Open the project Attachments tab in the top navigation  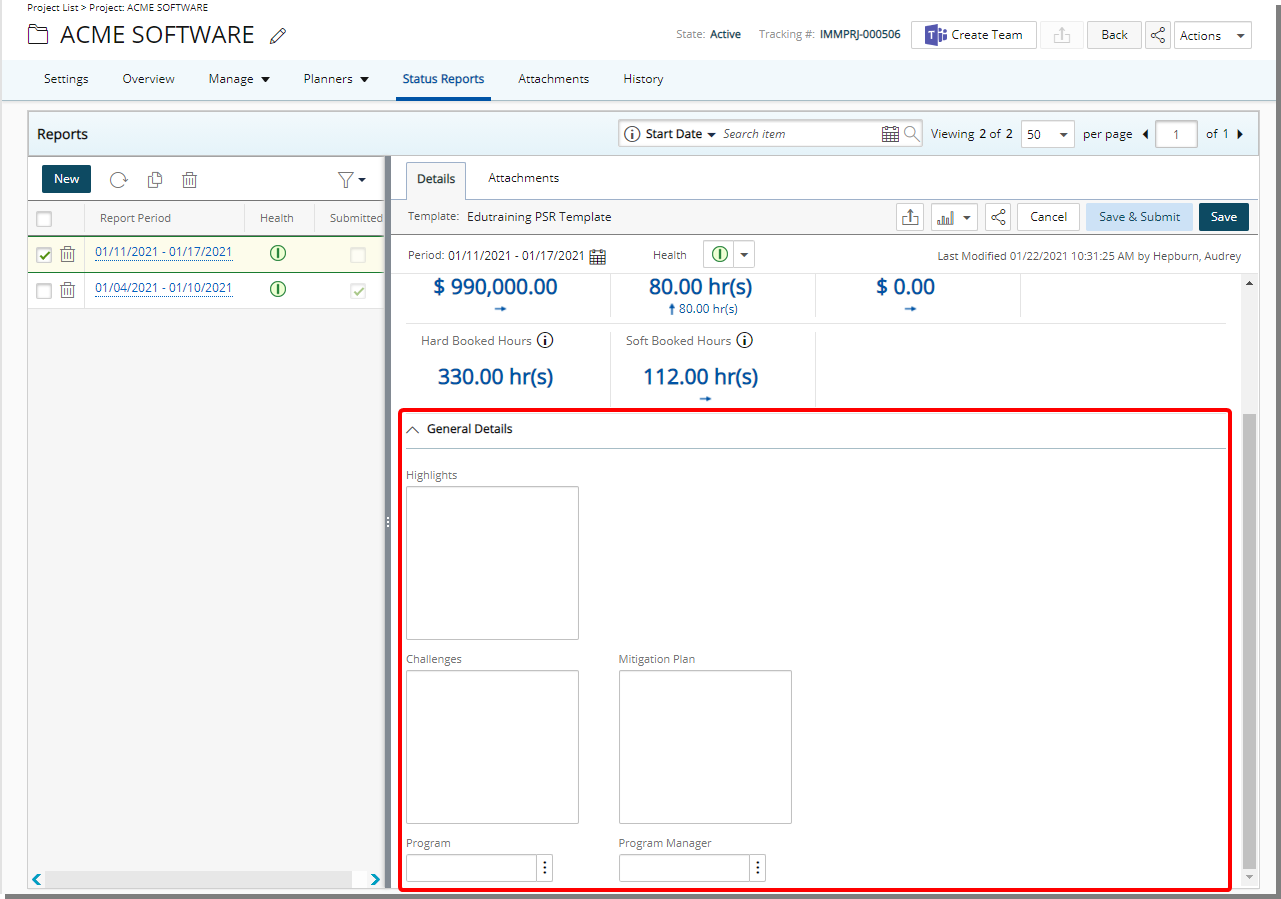point(553,79)
